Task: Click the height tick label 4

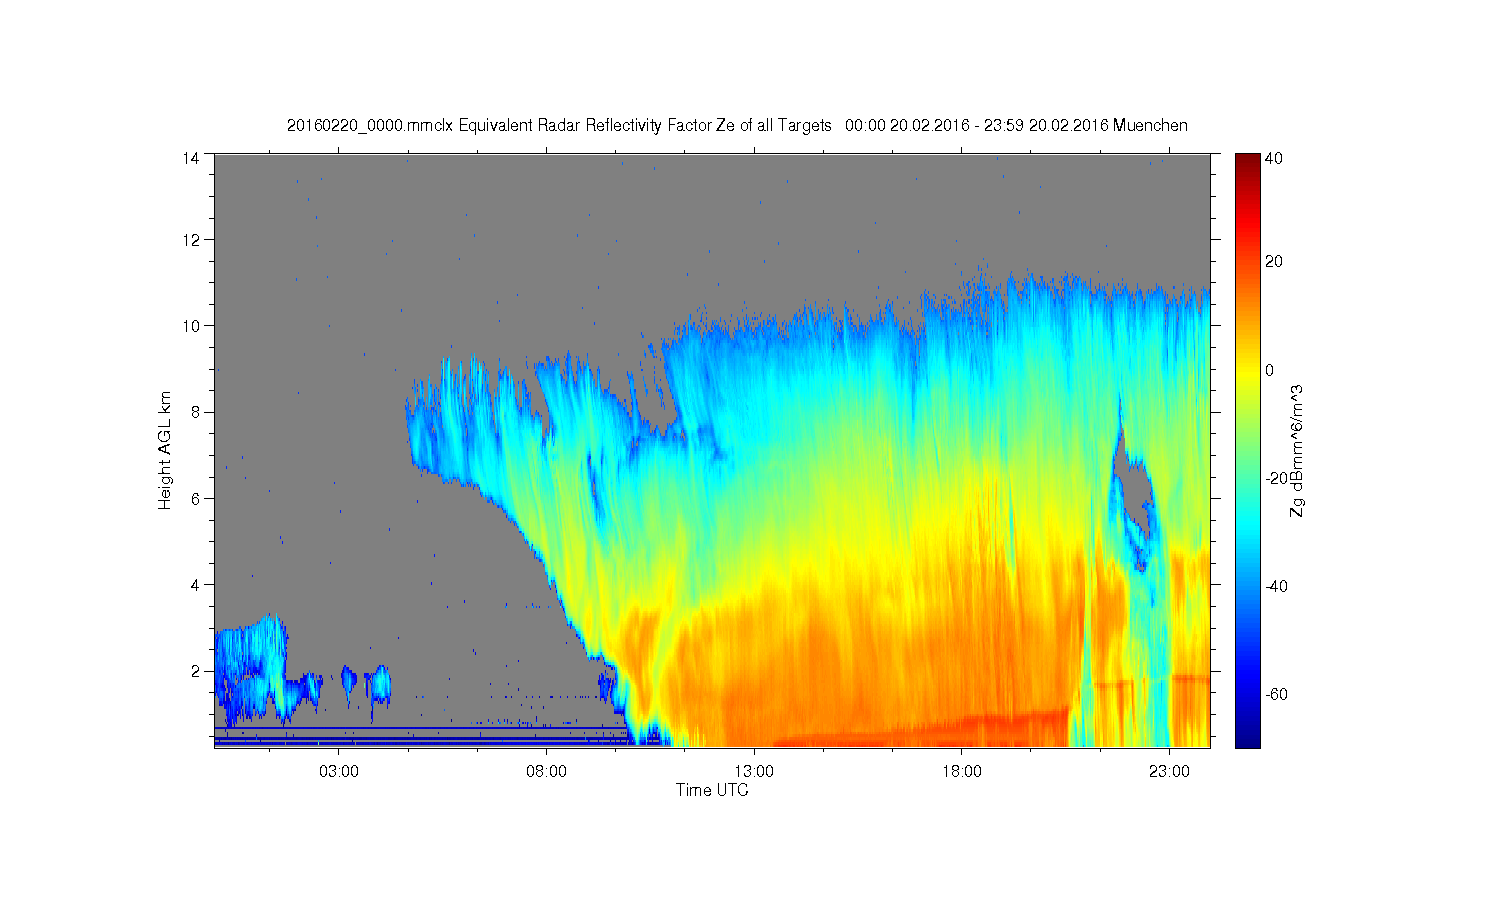Action: tap(197, 584)
